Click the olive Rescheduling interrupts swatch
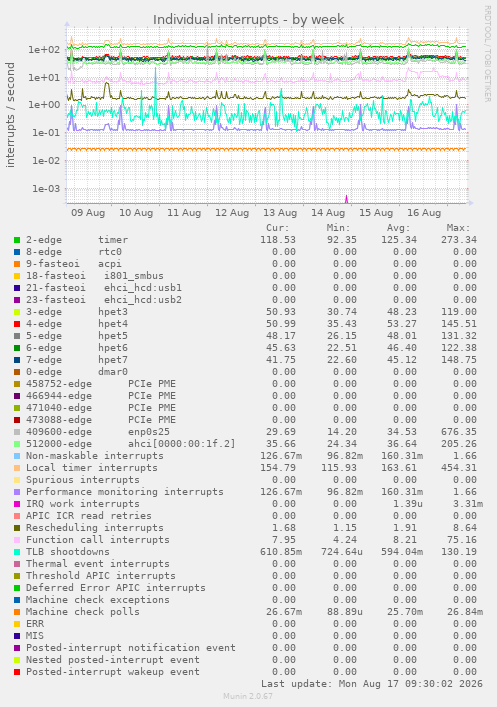Screen dimensions: 497x707 point(17,528)
